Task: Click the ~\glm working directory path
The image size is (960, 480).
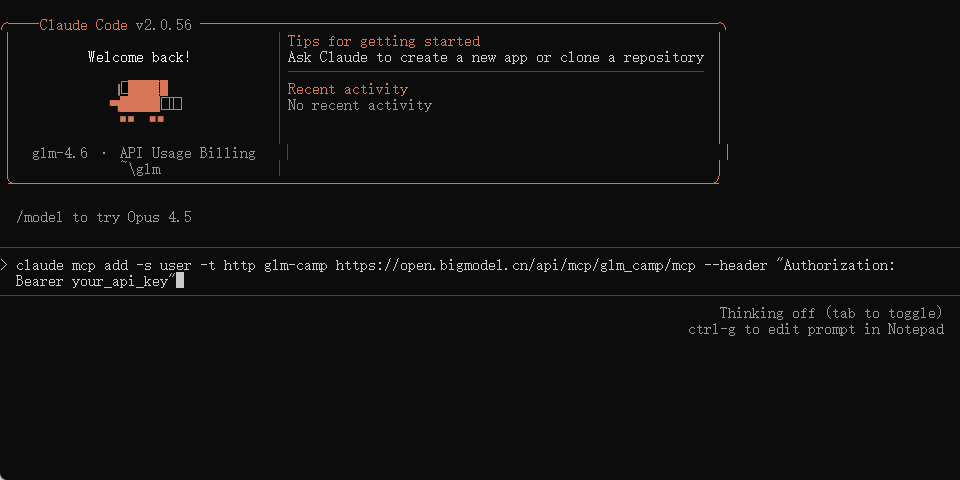Action: 140,169
